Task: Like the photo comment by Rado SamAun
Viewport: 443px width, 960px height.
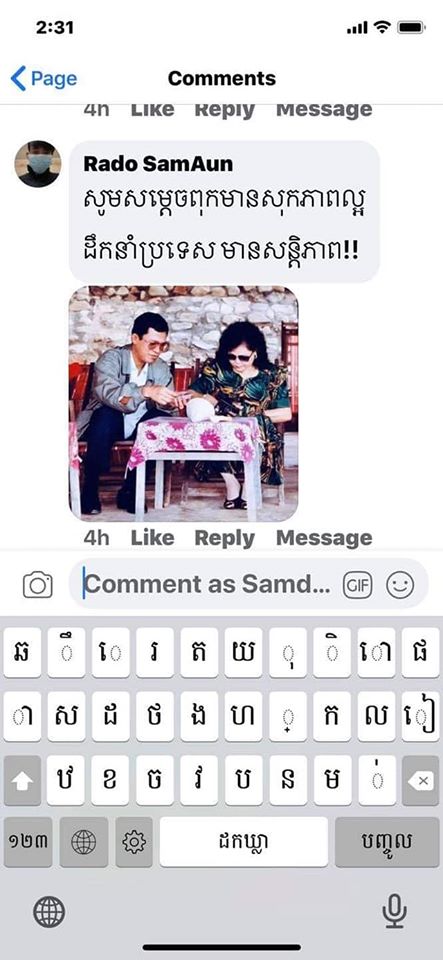Action: [152, 538]
